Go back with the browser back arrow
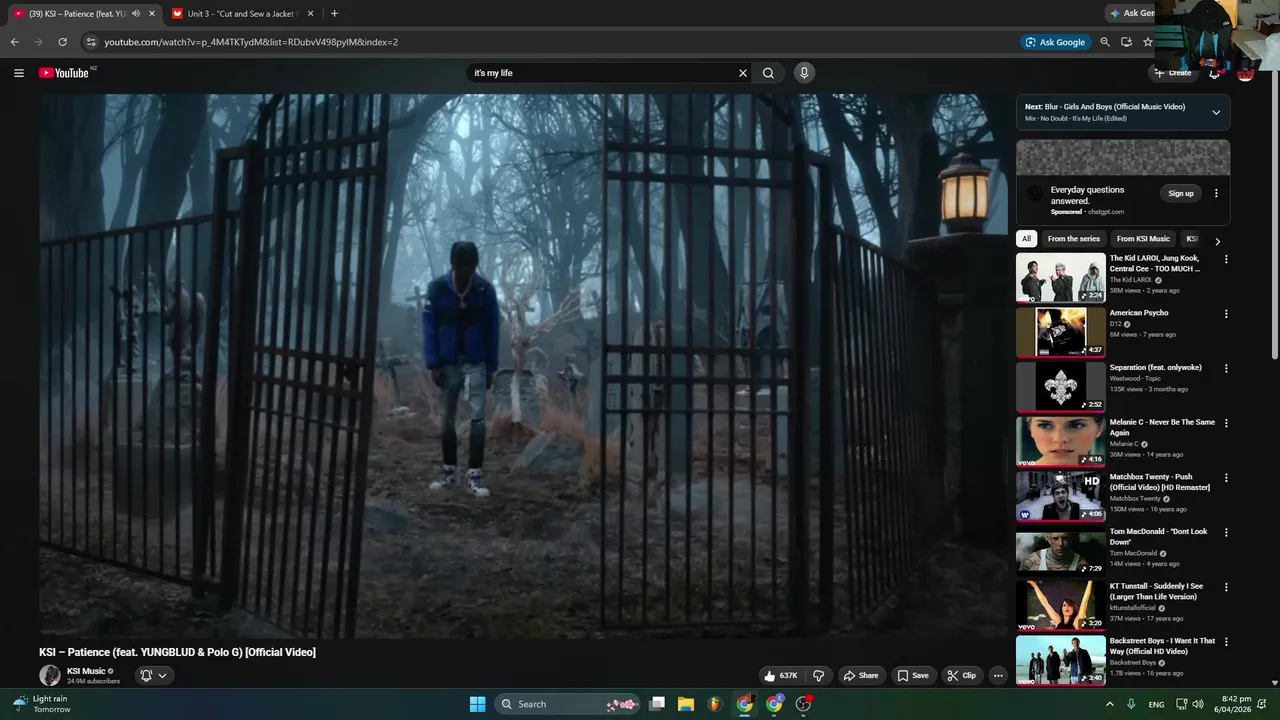The image size is (1280, 720). click(15, 42)
